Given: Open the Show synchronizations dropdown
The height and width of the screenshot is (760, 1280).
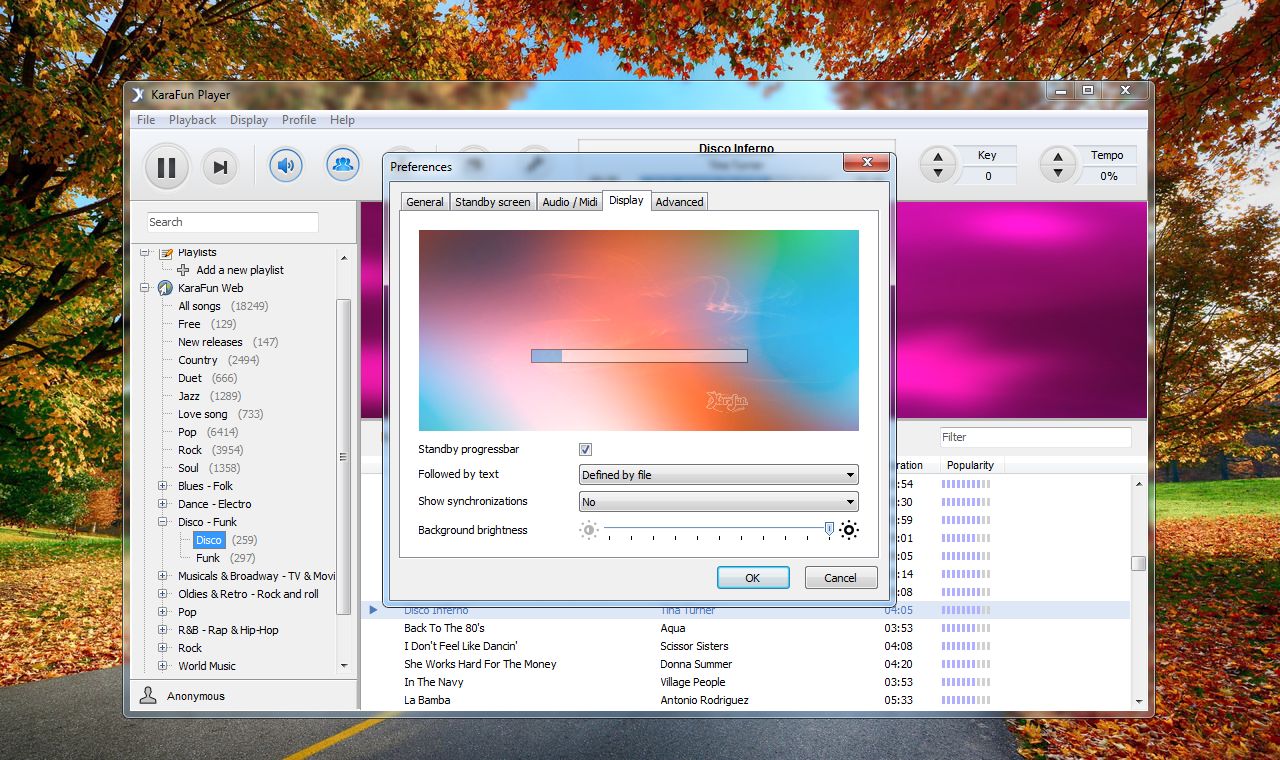Looking at the screenshot, I should (719, 501).
